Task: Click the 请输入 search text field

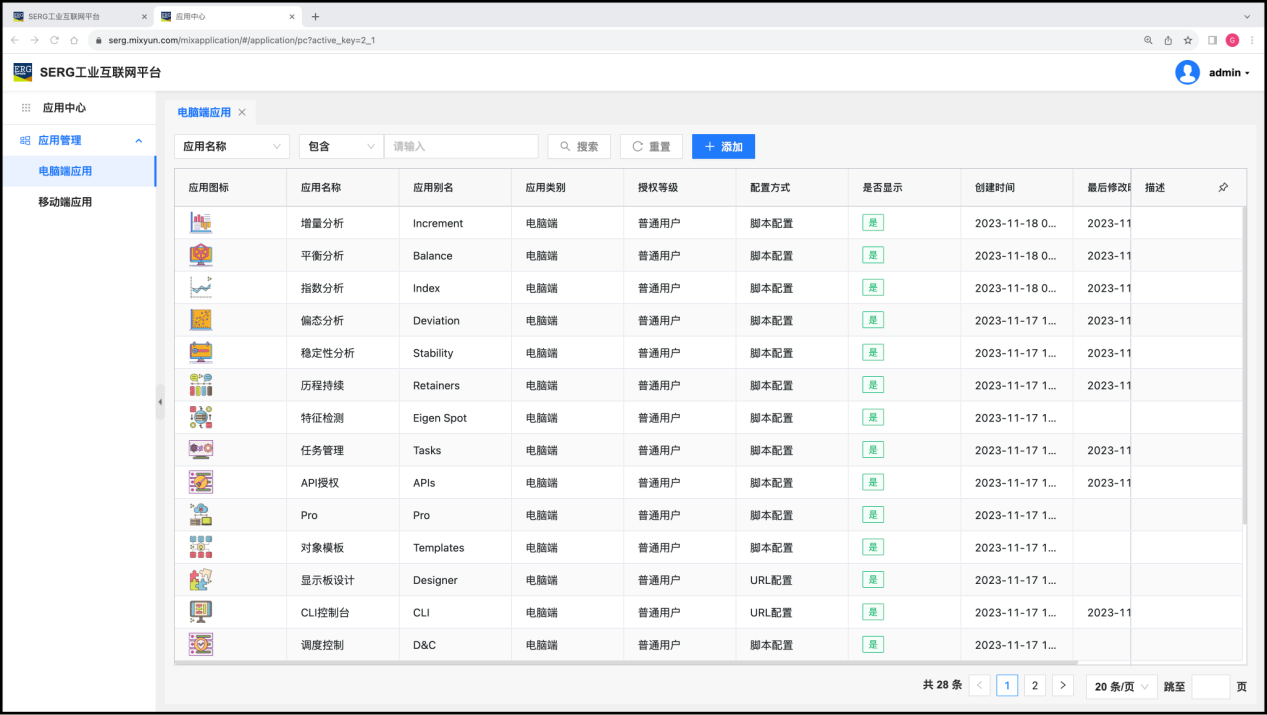Action: [x=461, y=146]
